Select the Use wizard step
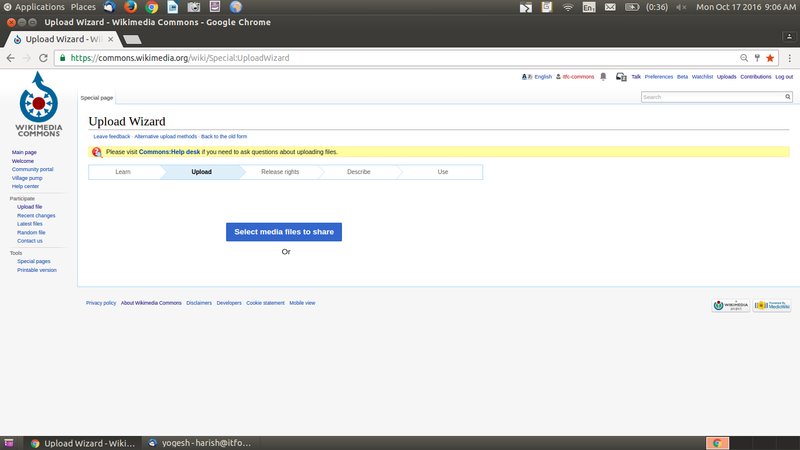 click(443, 172)
